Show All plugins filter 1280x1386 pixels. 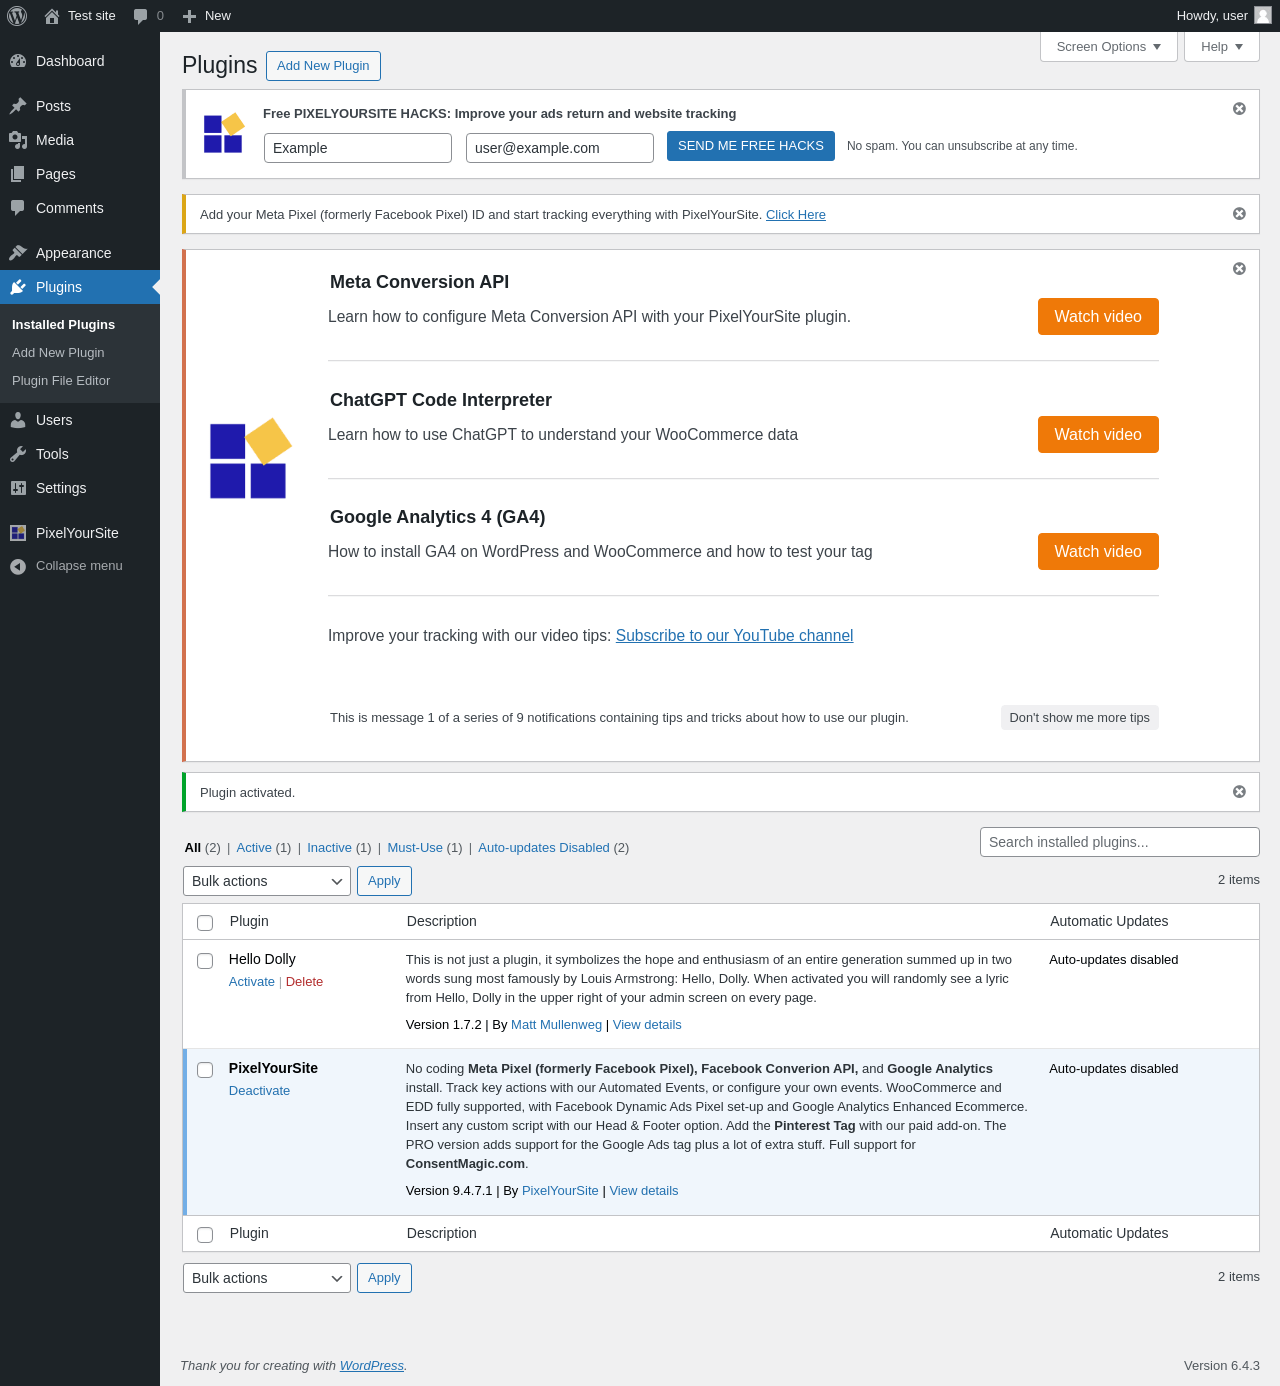coord(193,847)
